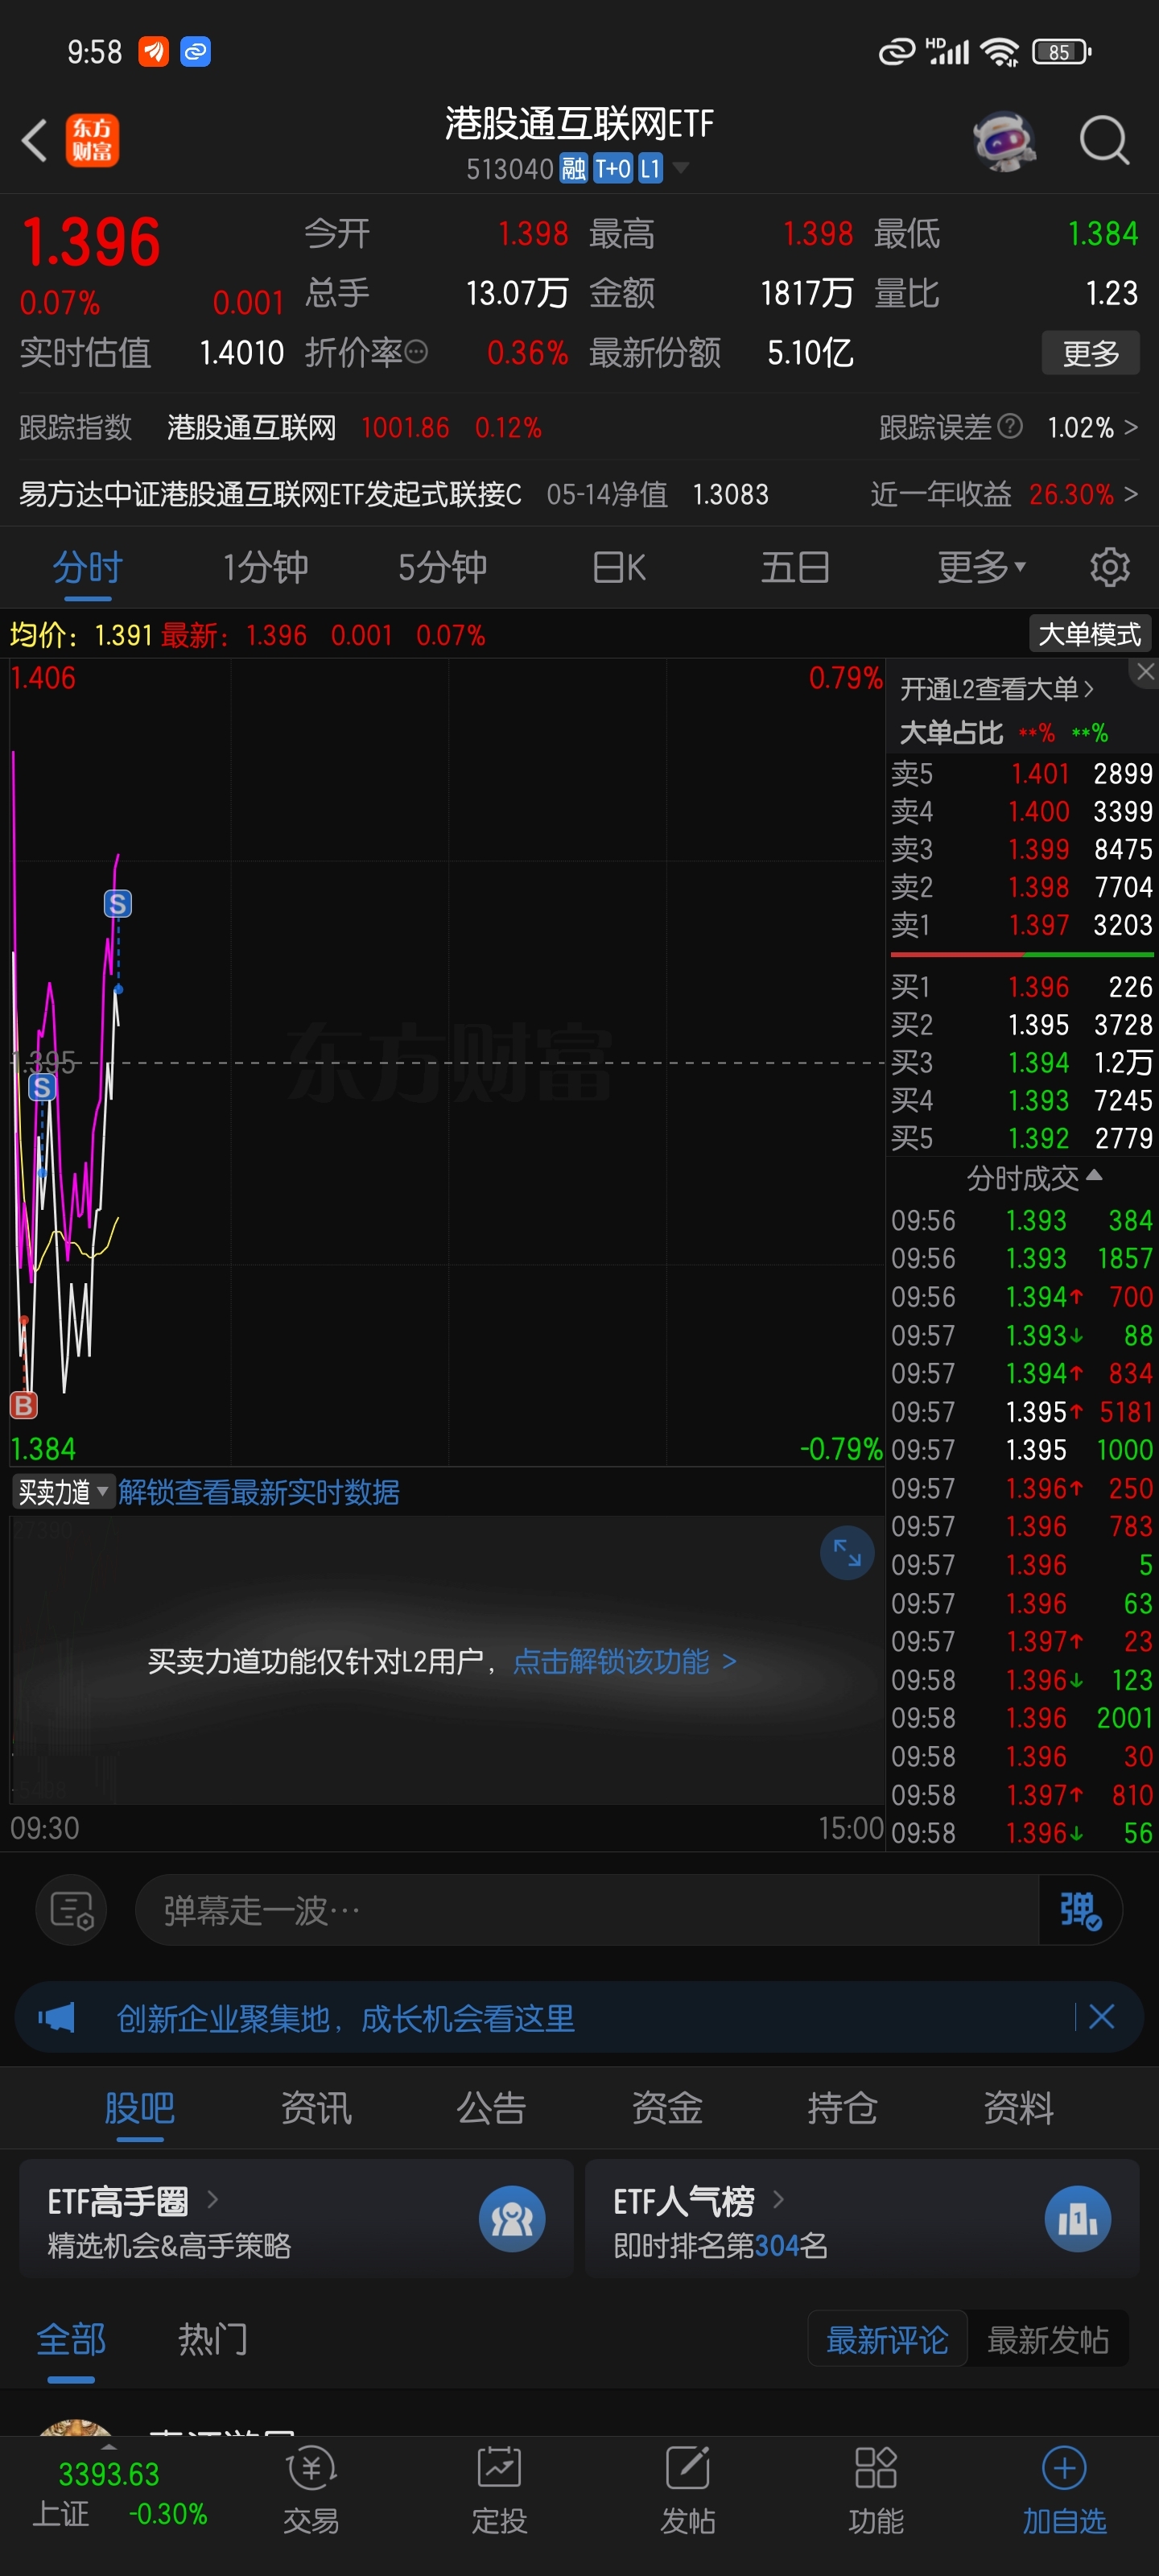Tap the 买3 1.394 order row
Viewport: 1159px width, 2576px height.
[1022, 1062]
